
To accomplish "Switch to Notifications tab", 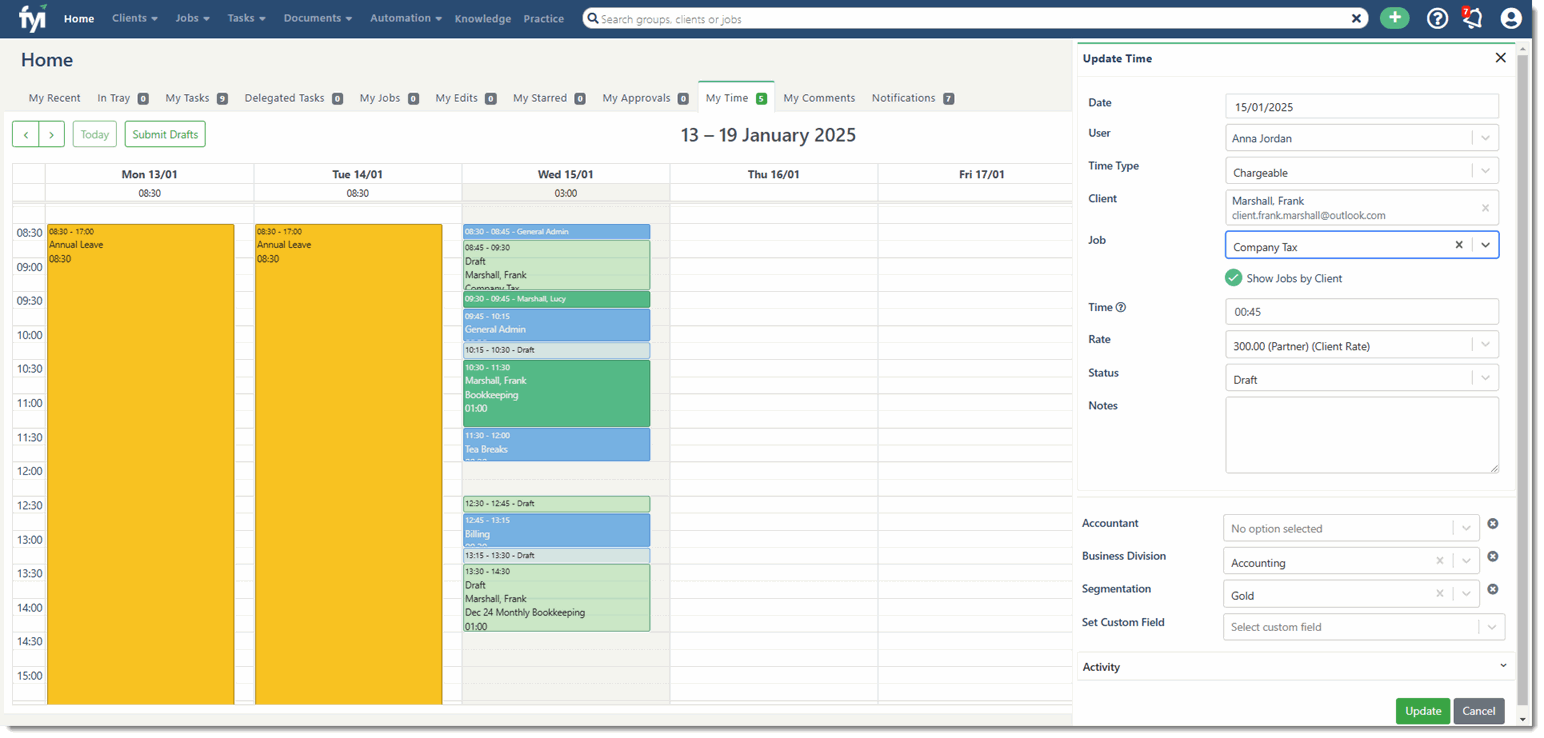I will pyautogui.click(x=912, y=98).
